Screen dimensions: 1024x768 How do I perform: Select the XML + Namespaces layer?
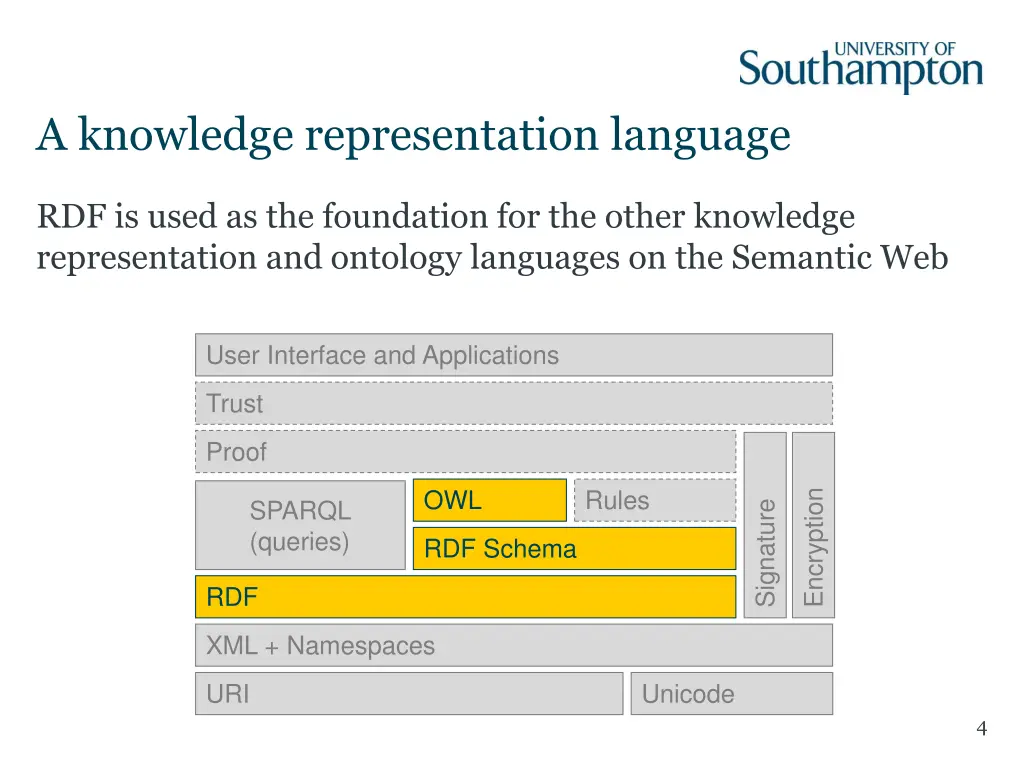513,645
